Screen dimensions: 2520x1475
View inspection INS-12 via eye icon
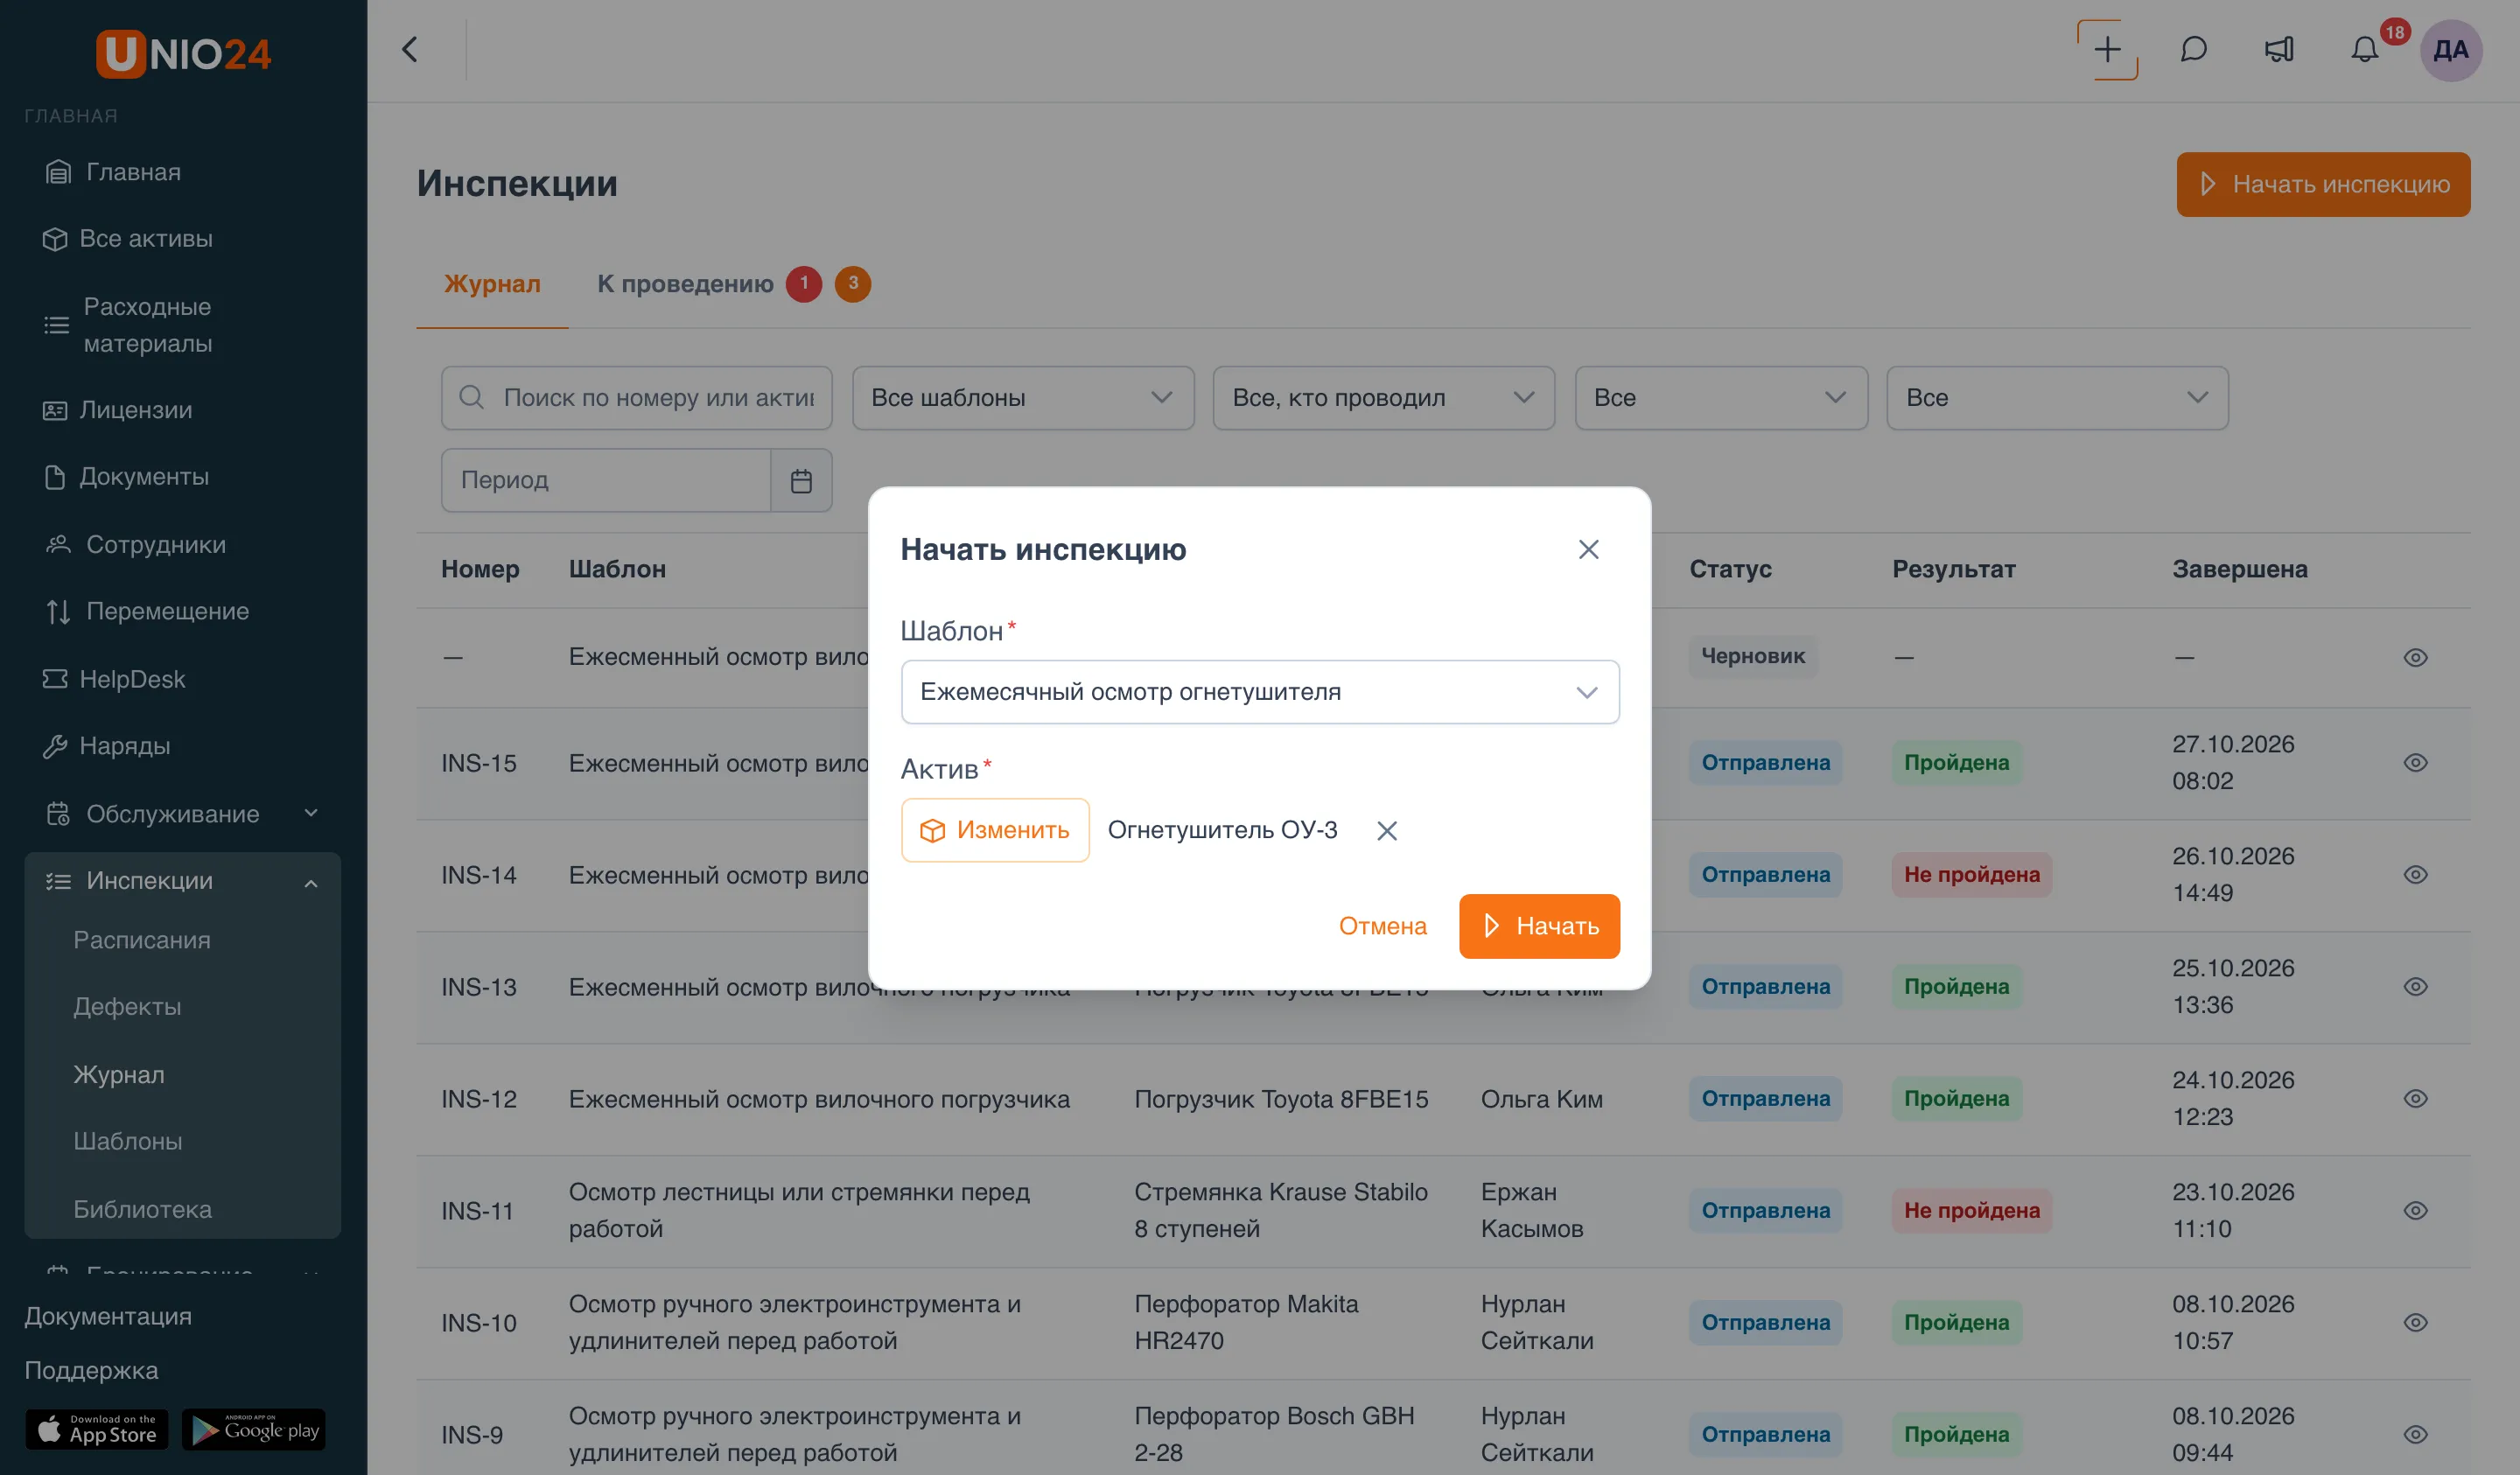[x=2415, y=1099]
